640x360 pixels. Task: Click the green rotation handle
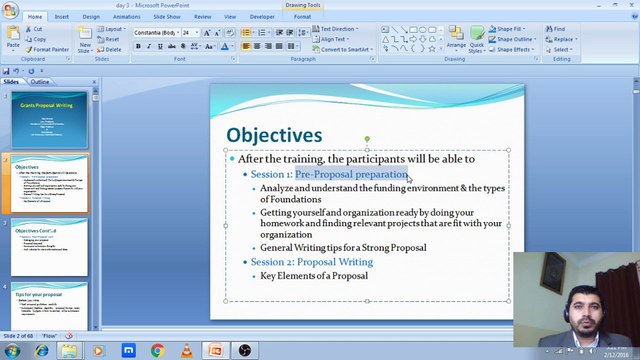pos(367,139)
